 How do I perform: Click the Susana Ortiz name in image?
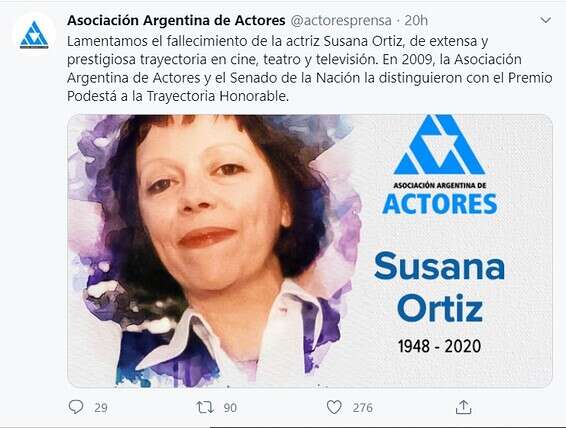coord(440,287)
